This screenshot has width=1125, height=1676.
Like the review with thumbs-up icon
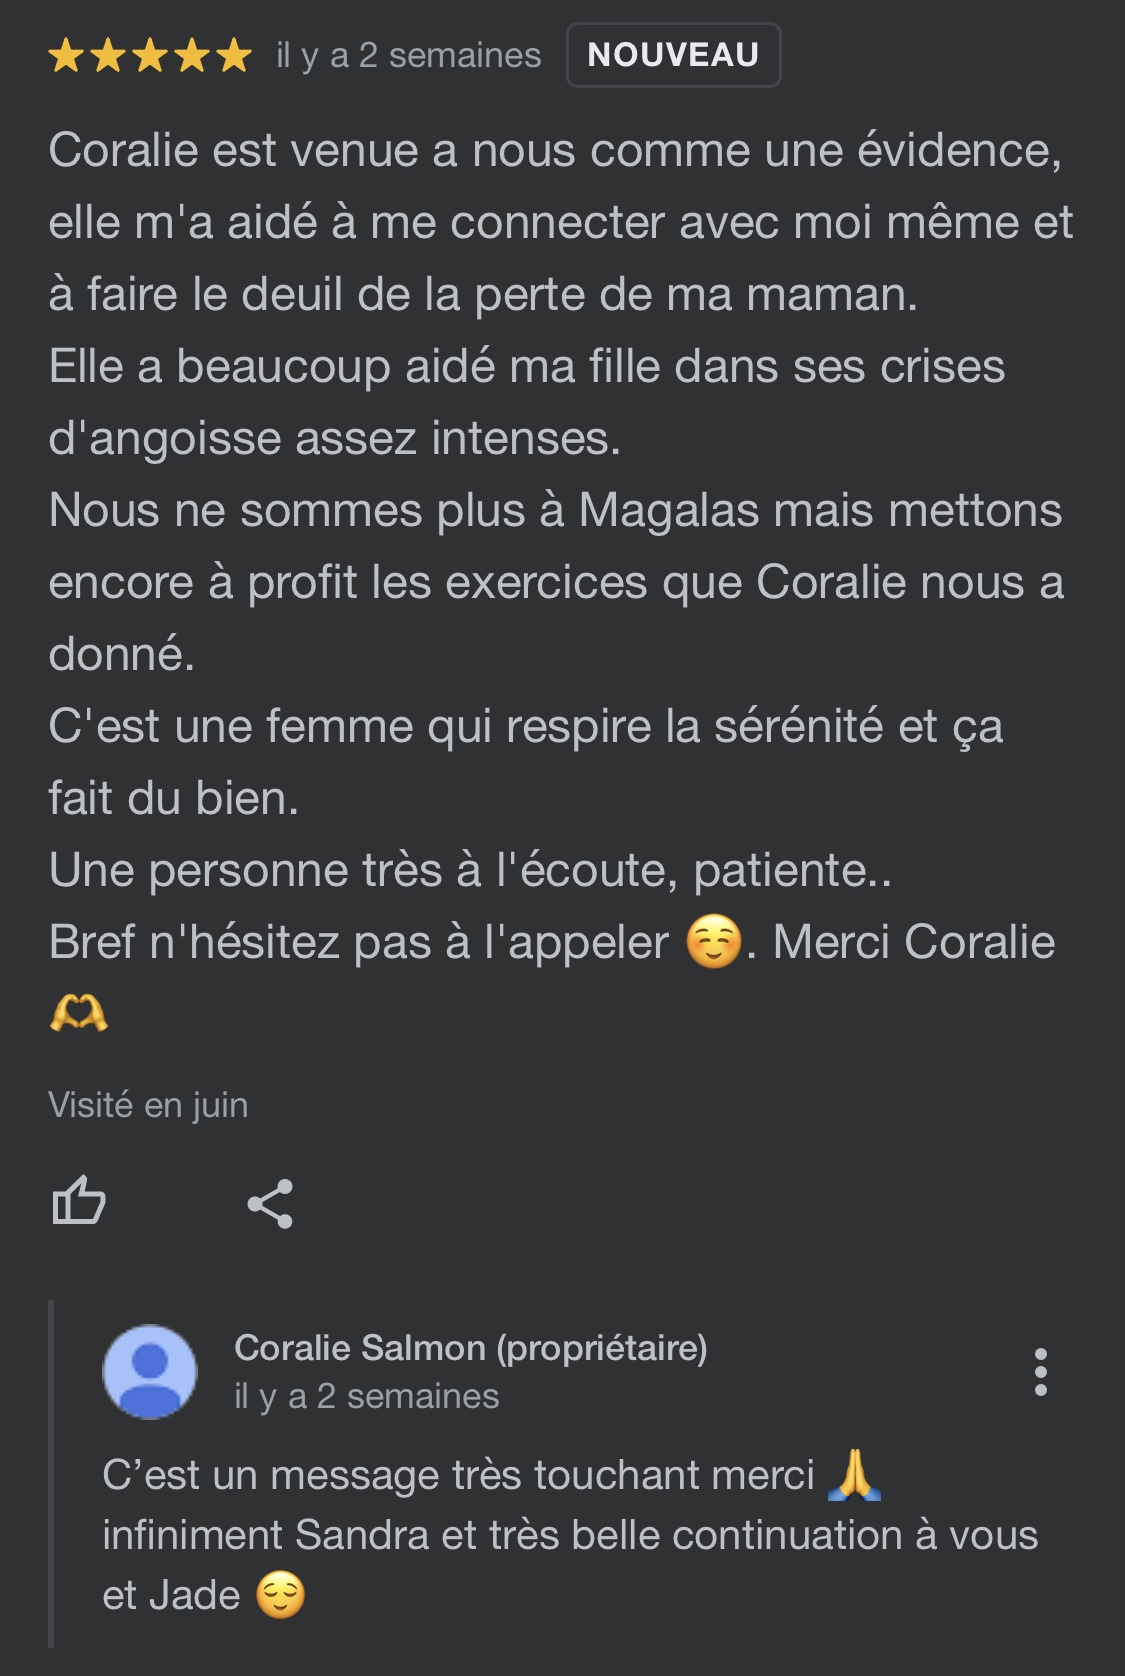79,1200
